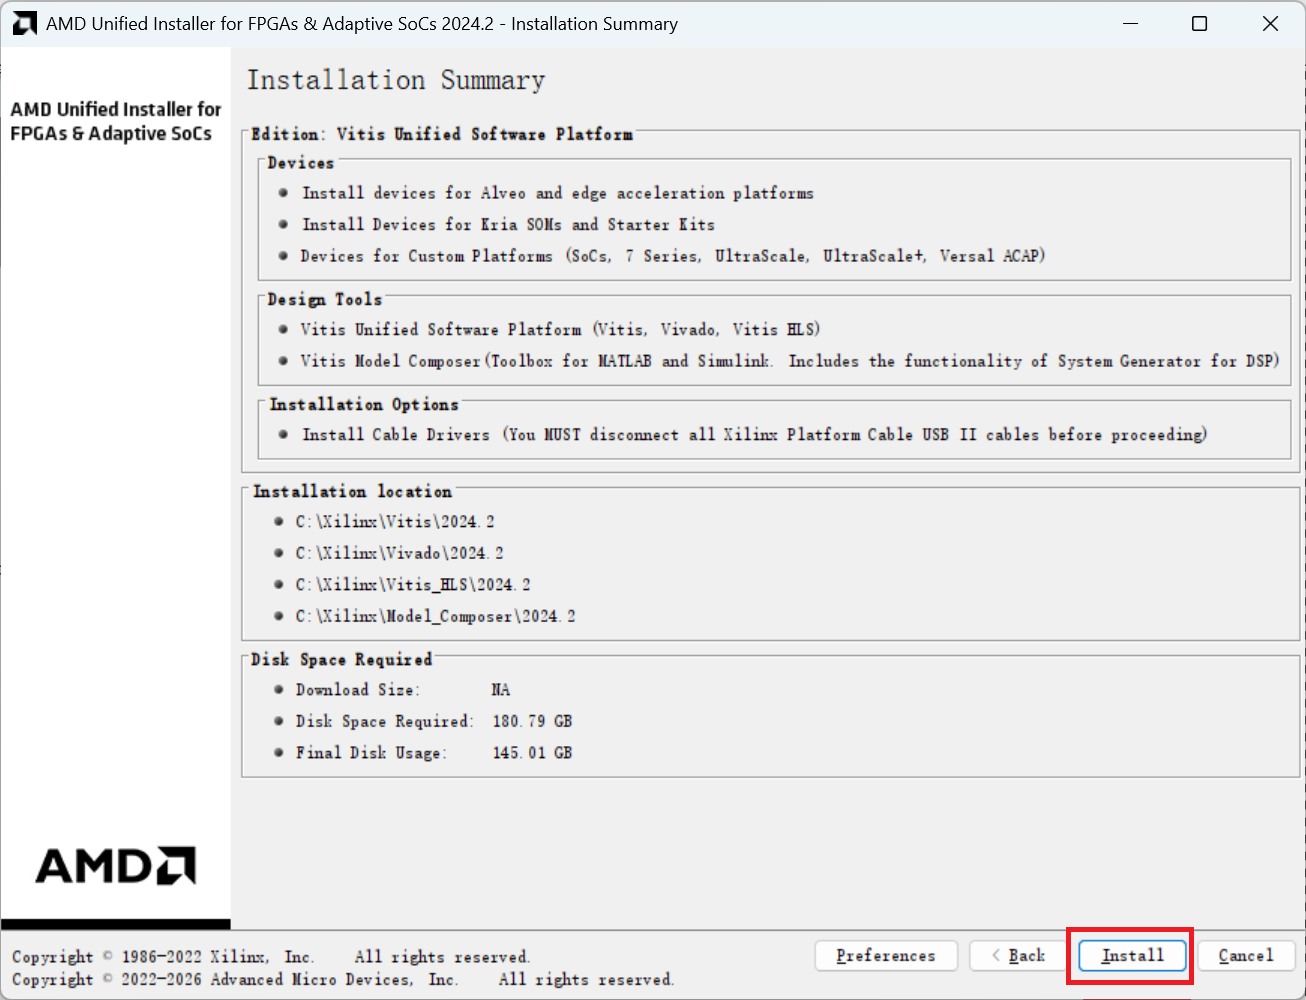
Task: Close the installer window
Action: (1270, 24)
